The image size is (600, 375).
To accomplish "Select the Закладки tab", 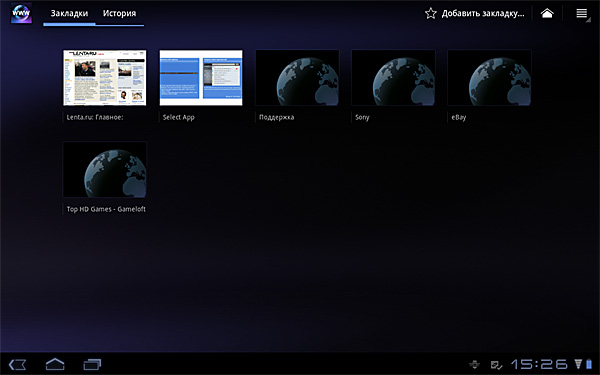I will pyautogui.click(x=69, y=13).
